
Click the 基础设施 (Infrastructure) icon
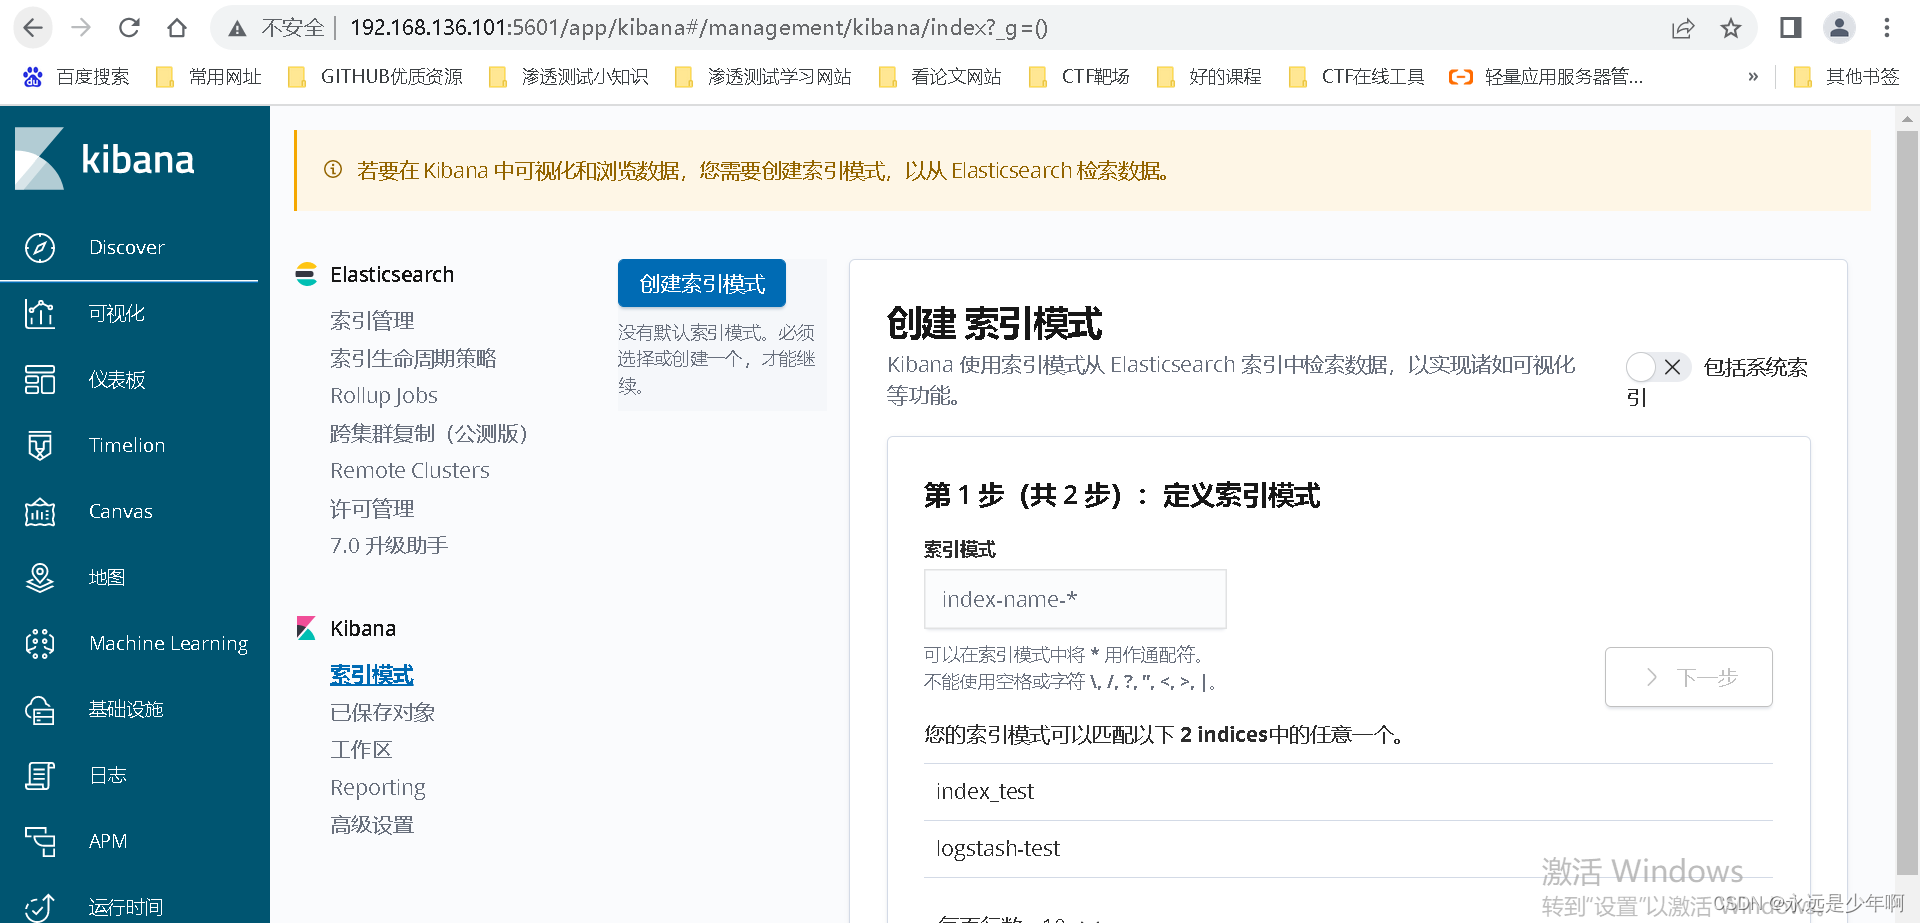tap(40, 709)
